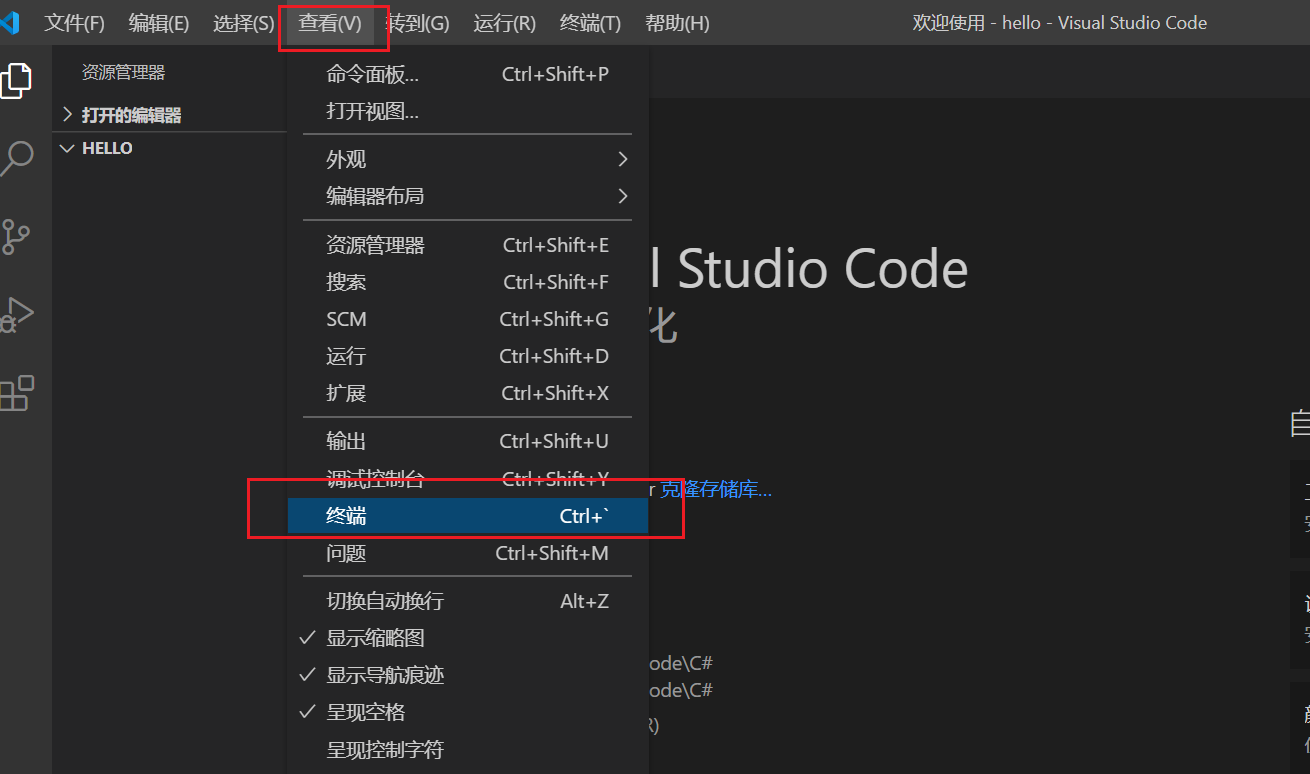Choose 打开视图... from the menu
Image resolution: width=1310 pixels, height=774 pixels.
coord(468,111)
